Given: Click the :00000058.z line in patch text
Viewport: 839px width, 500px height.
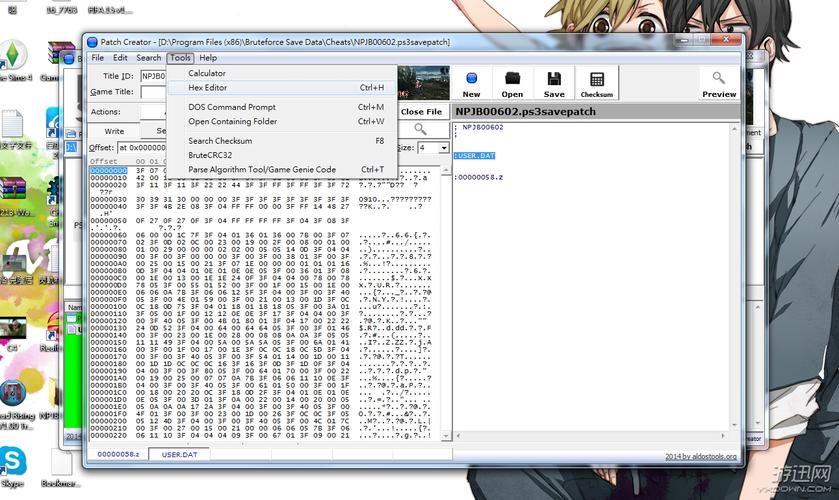Looking at the screenshot, I should pyautogui.click(x=478, y=177).
